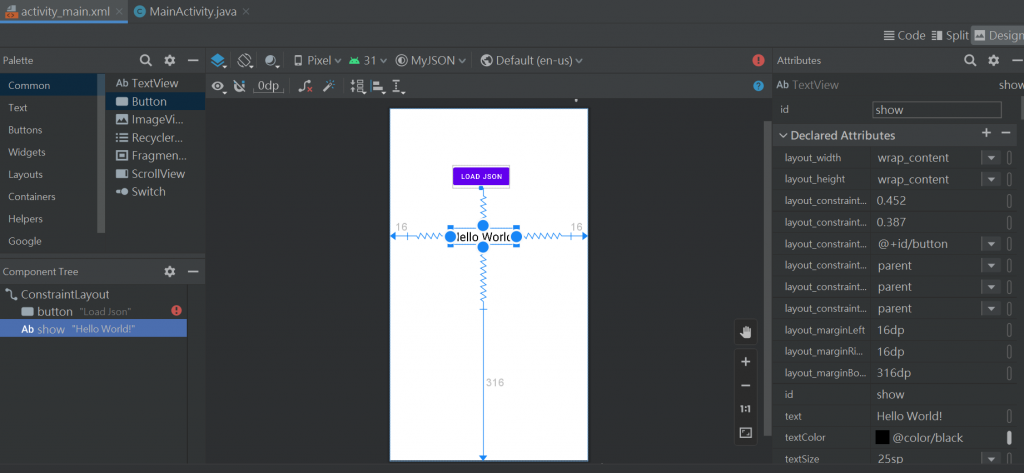This screenshot has height=473, width=1024.
Task: Select the LOAD JSON button on canvas
Action: pos(481,176)
